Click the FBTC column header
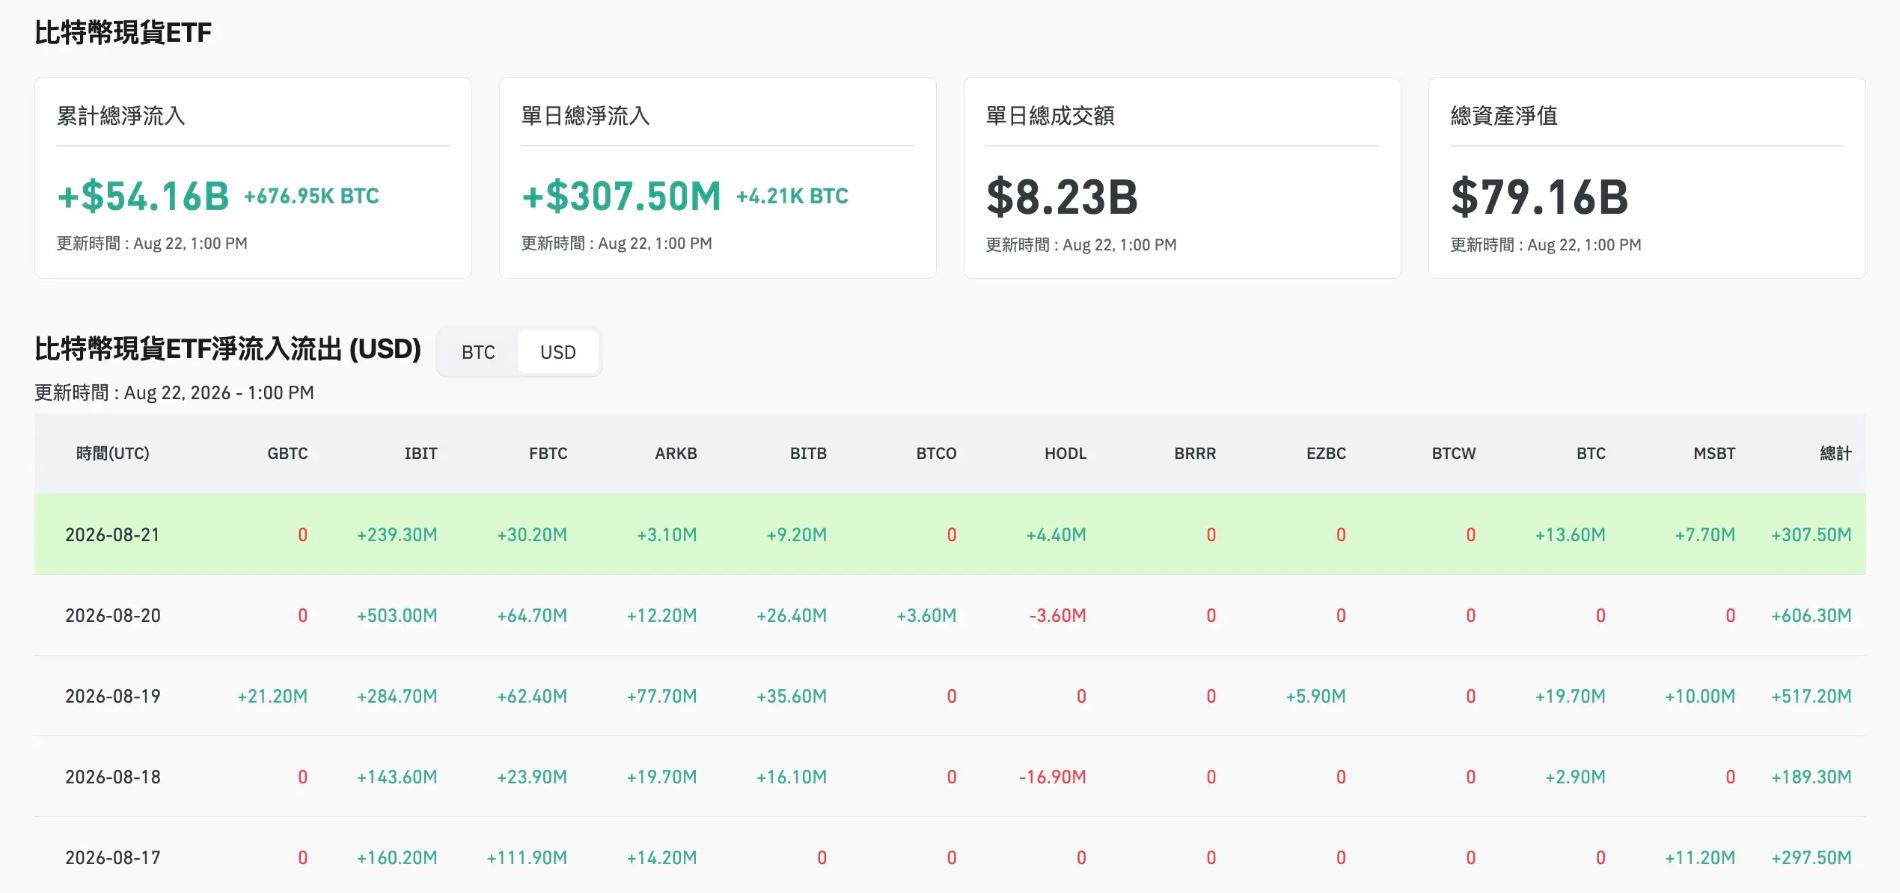Viewport: 1900px width, 893px height. coord(548,453)
